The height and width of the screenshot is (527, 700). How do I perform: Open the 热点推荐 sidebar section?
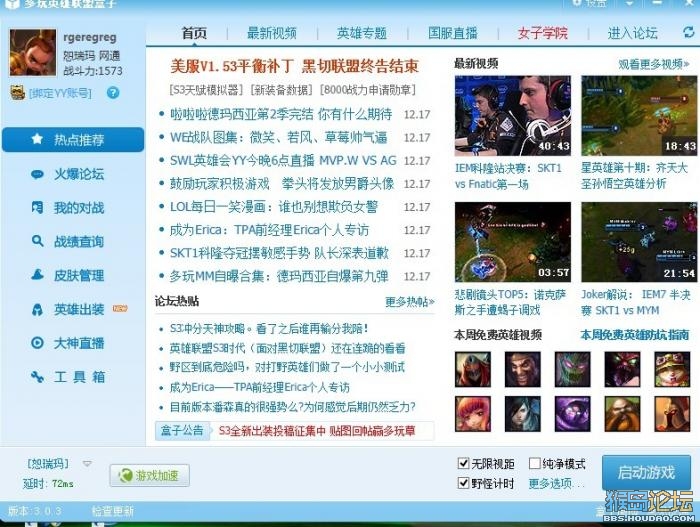(73, 140)
